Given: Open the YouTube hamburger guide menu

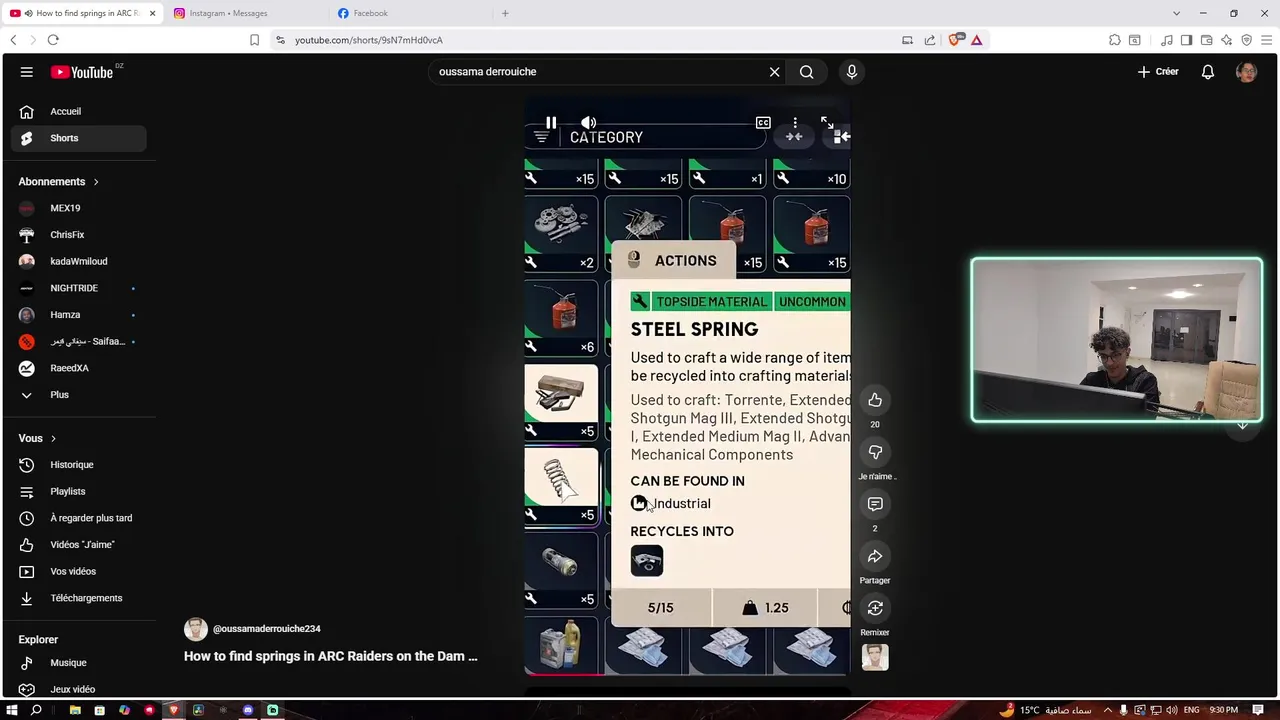Looking at the screenshot, I should coord(27,72).
